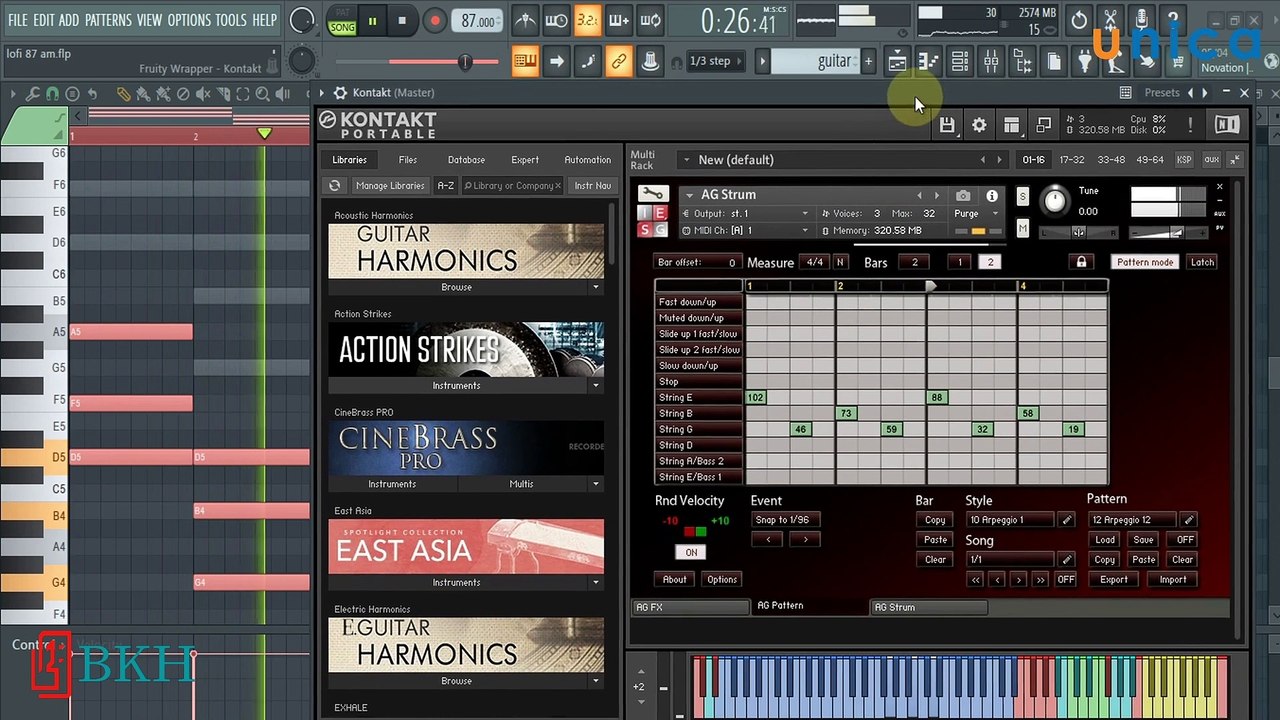Edit the Pattern name with pencil icon
The image size is (1280, 720).
coord(1189,520)
